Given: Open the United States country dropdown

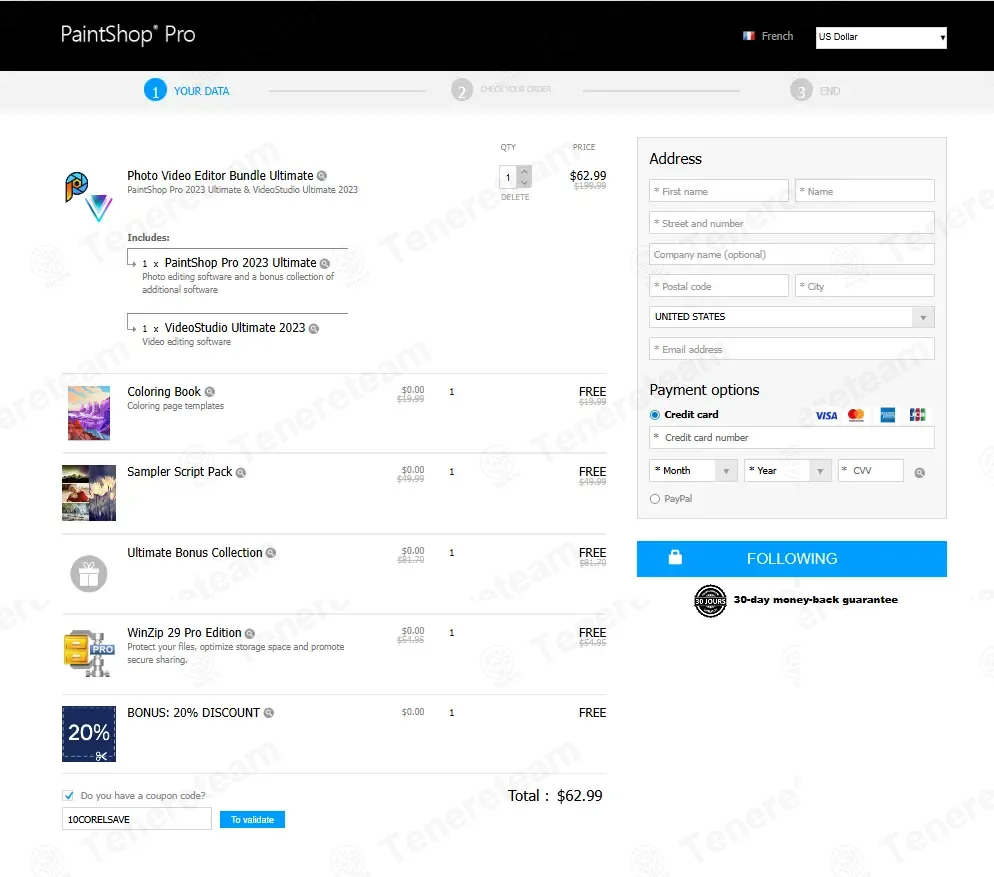Looking at the screenshot, I should [791, 317].
